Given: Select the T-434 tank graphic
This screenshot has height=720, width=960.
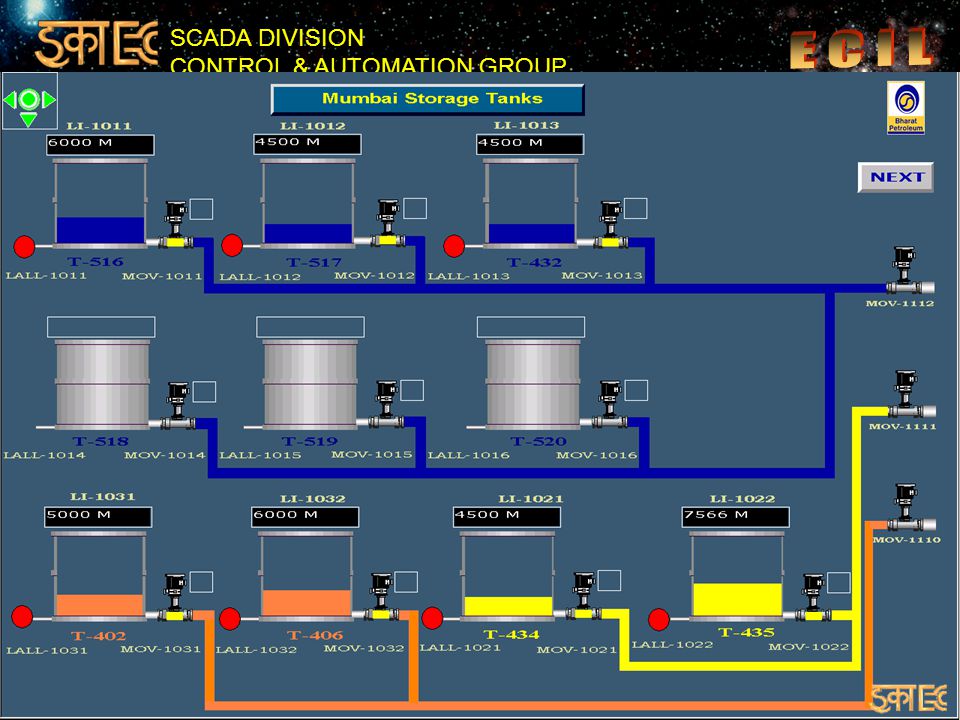Looking at the screenshot, I should point(508,576).
